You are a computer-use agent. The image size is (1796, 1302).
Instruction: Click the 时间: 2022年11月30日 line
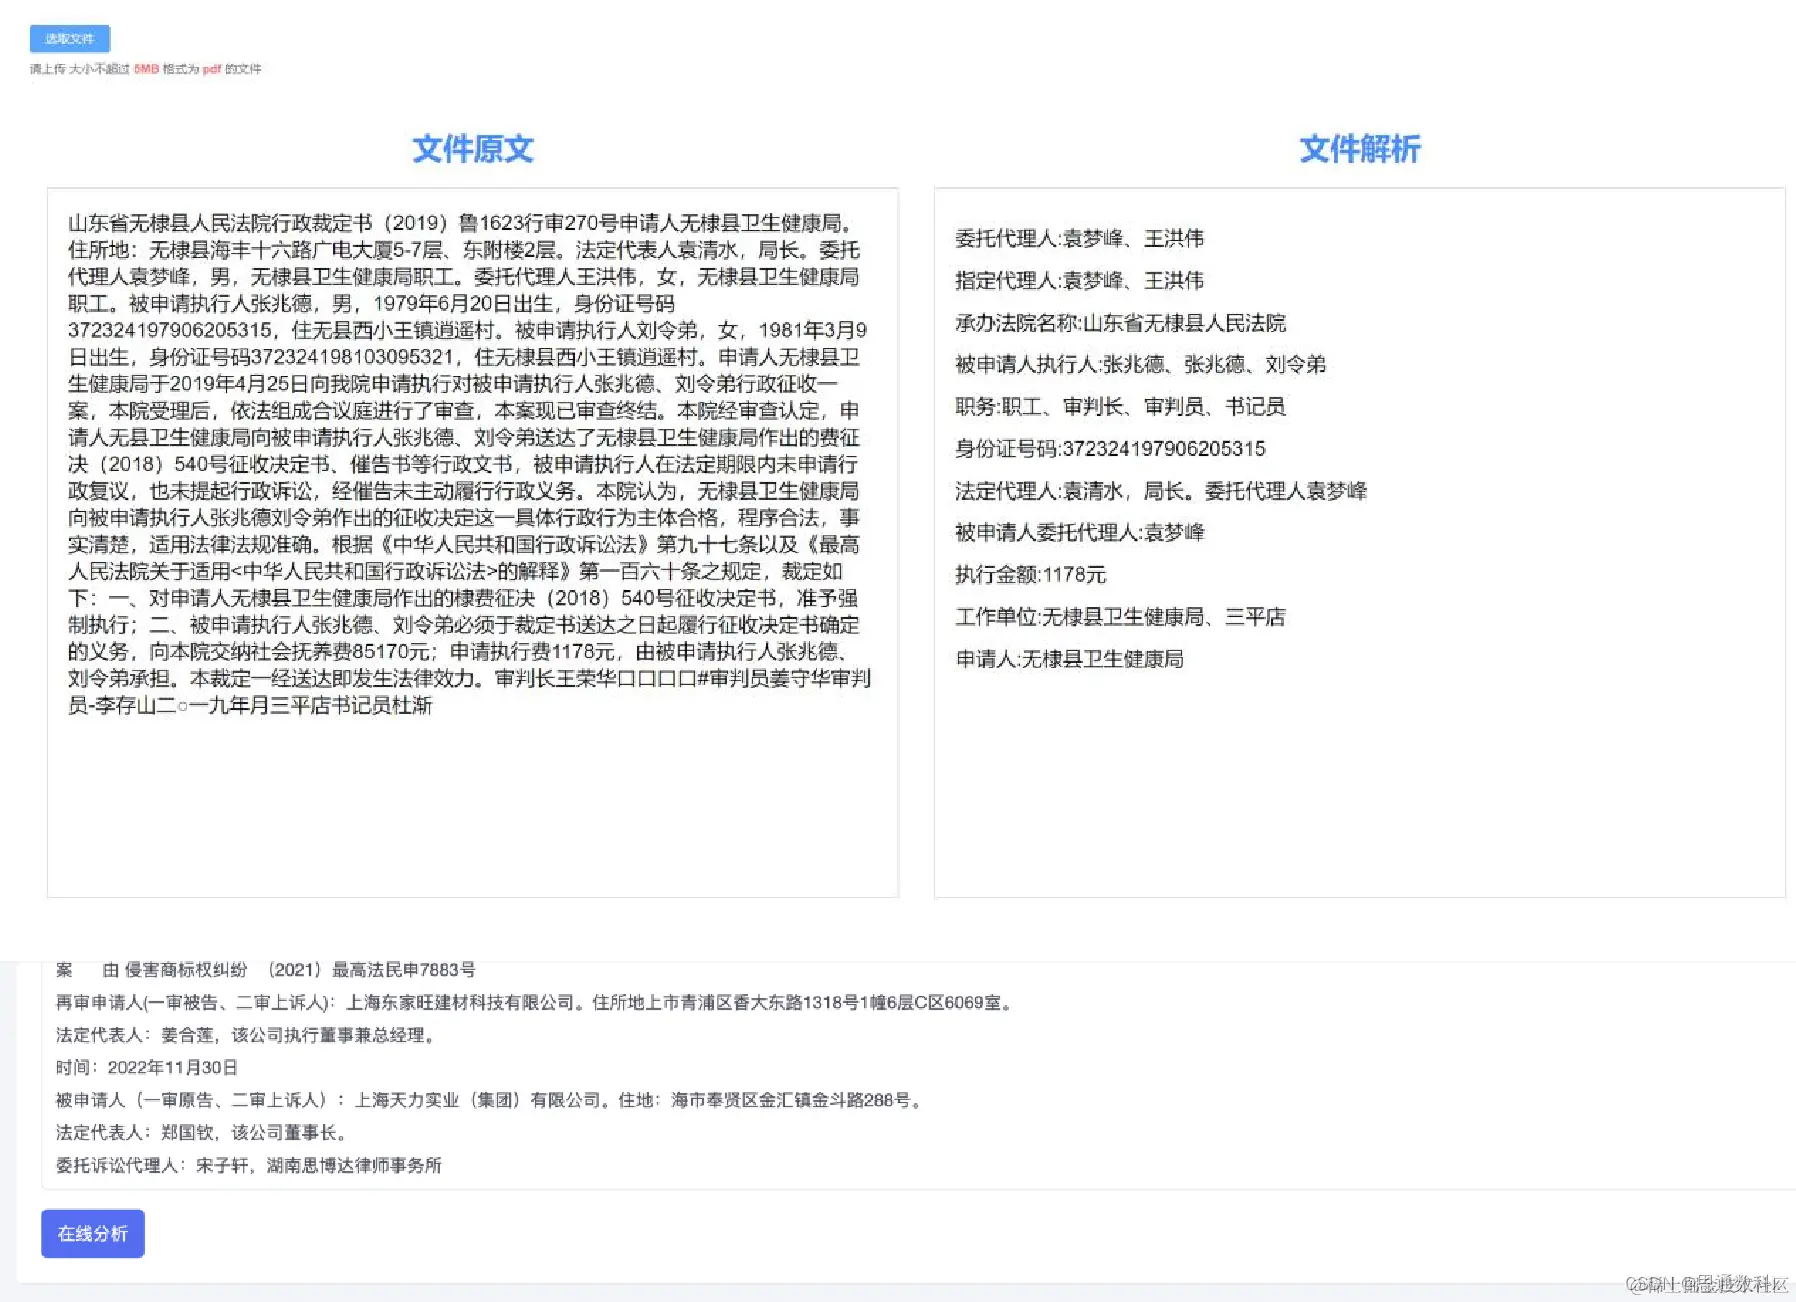[146, 1067]
